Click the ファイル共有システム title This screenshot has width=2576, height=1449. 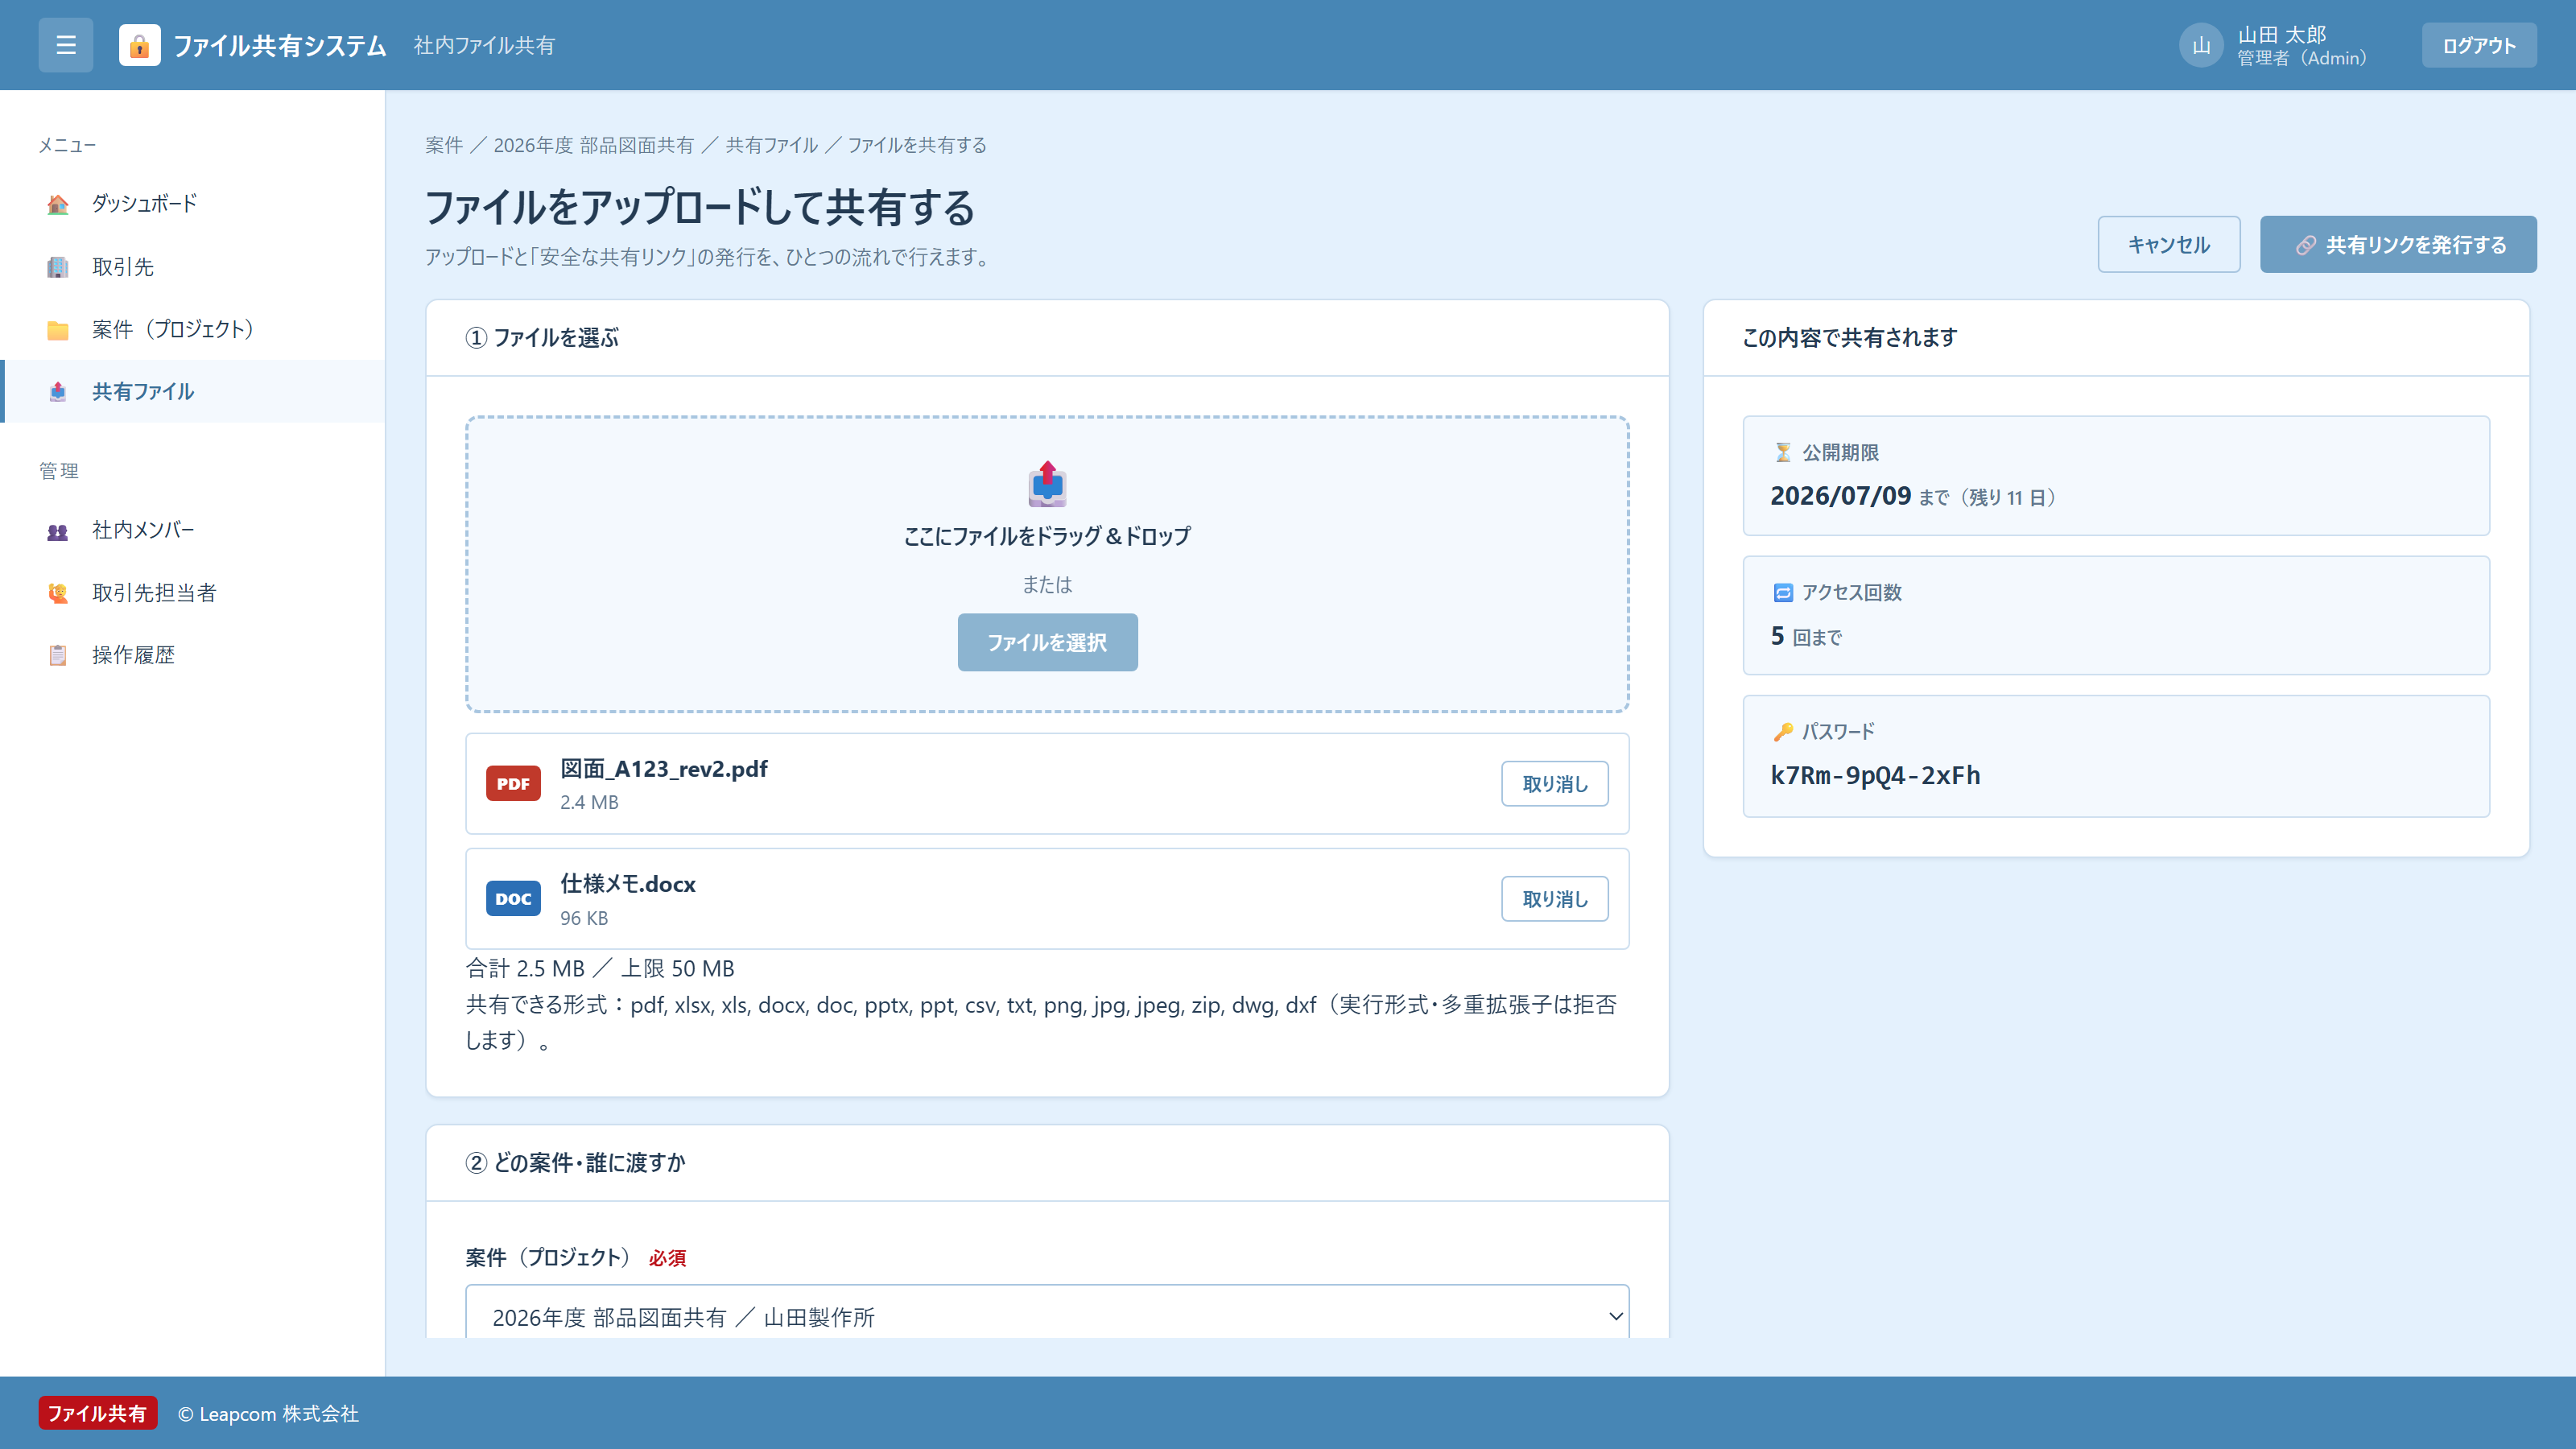click(280, 45)
